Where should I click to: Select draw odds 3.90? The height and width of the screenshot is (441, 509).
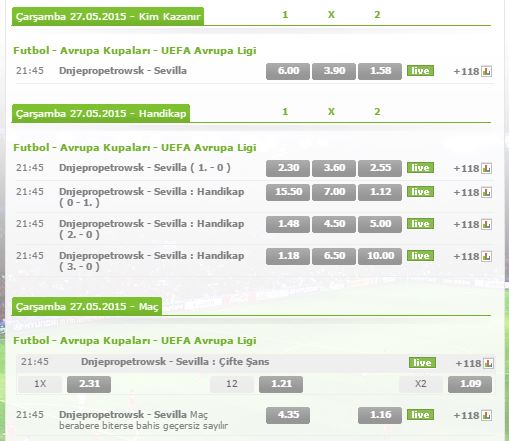click(x=334, y=71)
